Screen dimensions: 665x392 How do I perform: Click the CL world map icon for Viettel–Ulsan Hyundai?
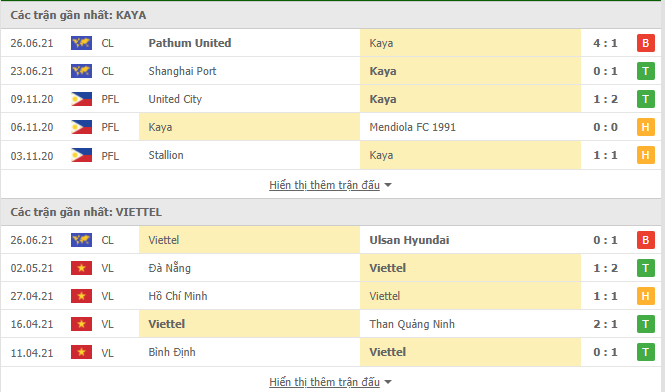81,240
